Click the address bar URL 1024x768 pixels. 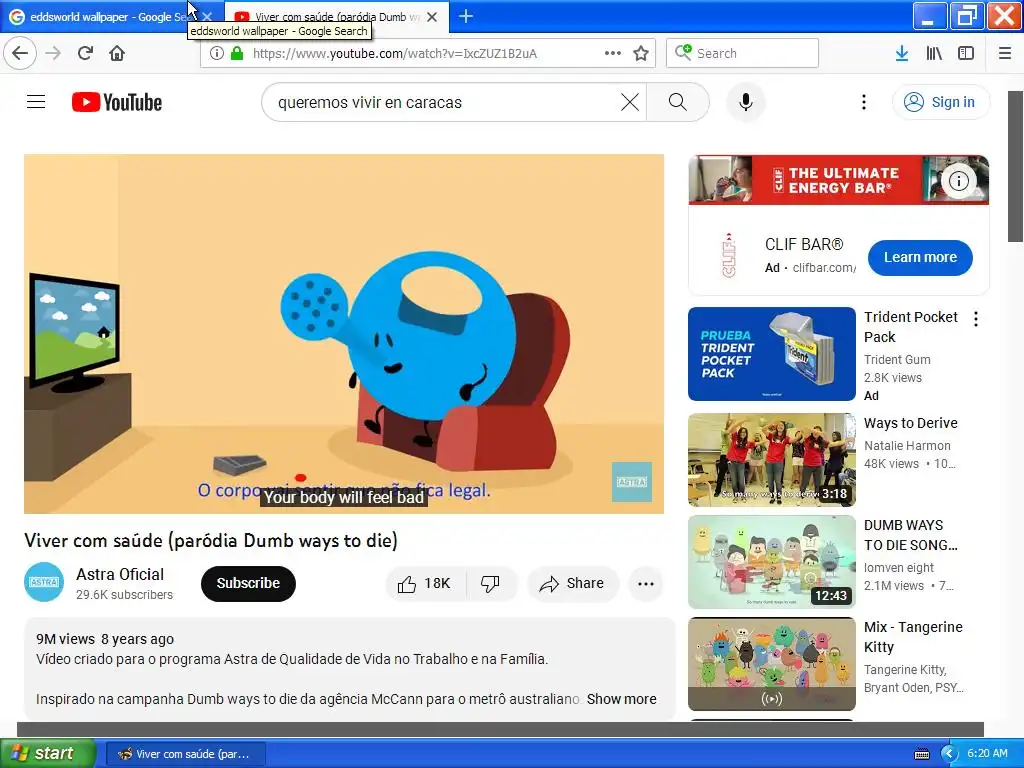point(394,54)
